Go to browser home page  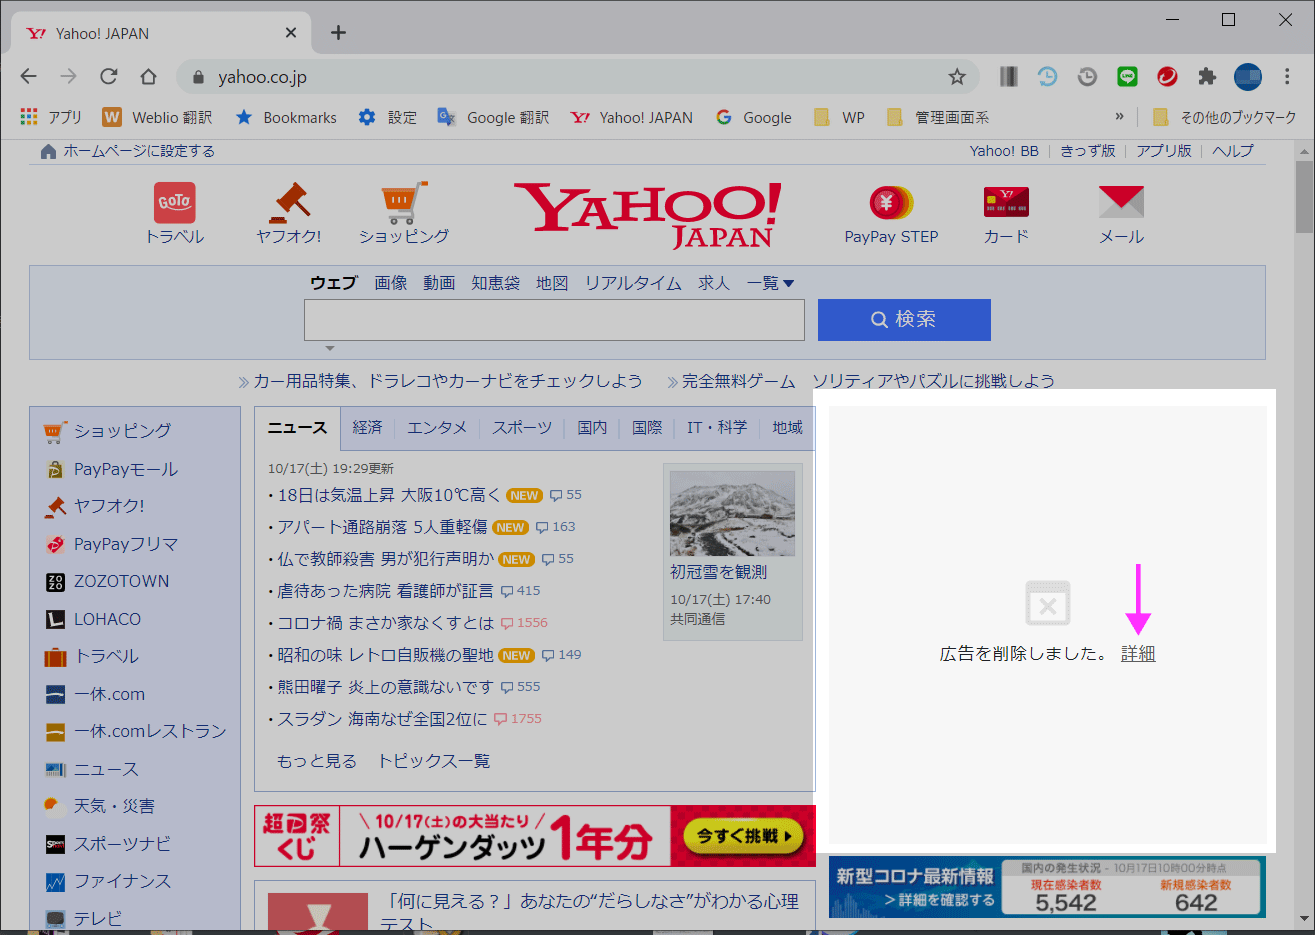pos(148,77)
